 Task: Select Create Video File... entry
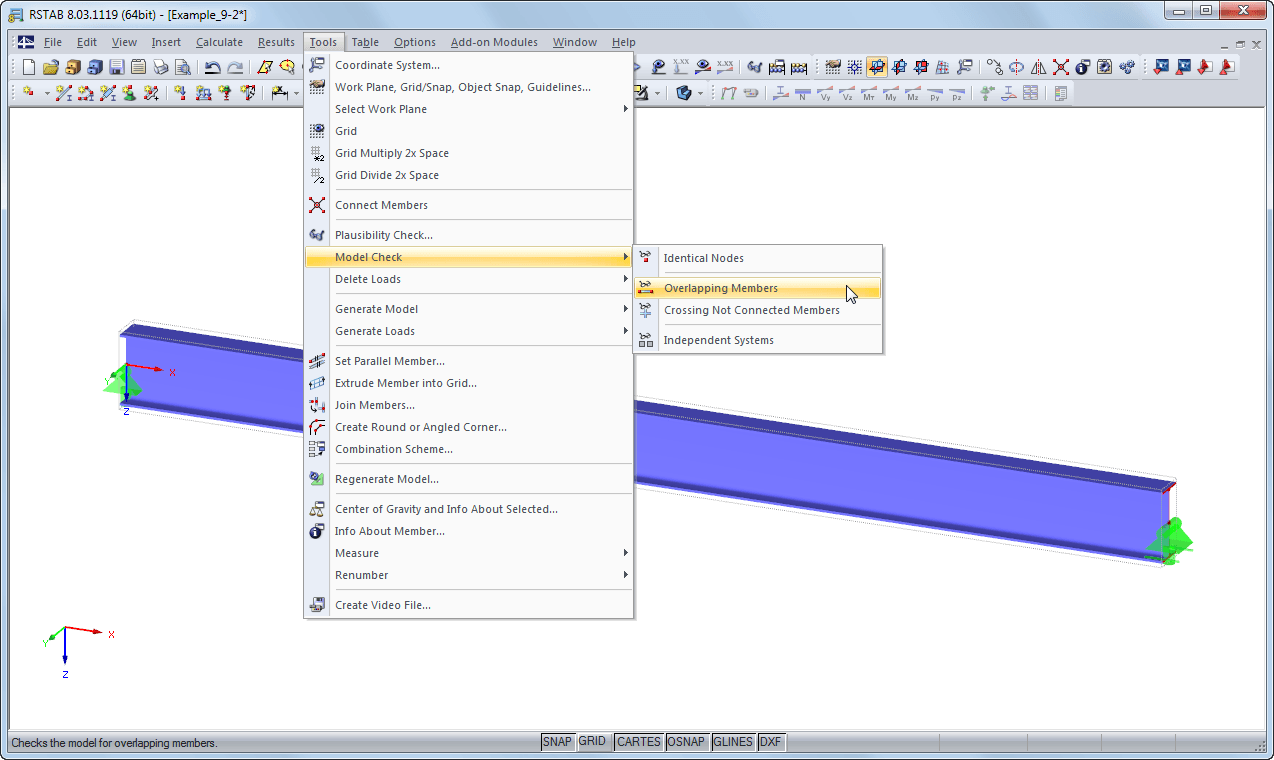coord(469,605)
